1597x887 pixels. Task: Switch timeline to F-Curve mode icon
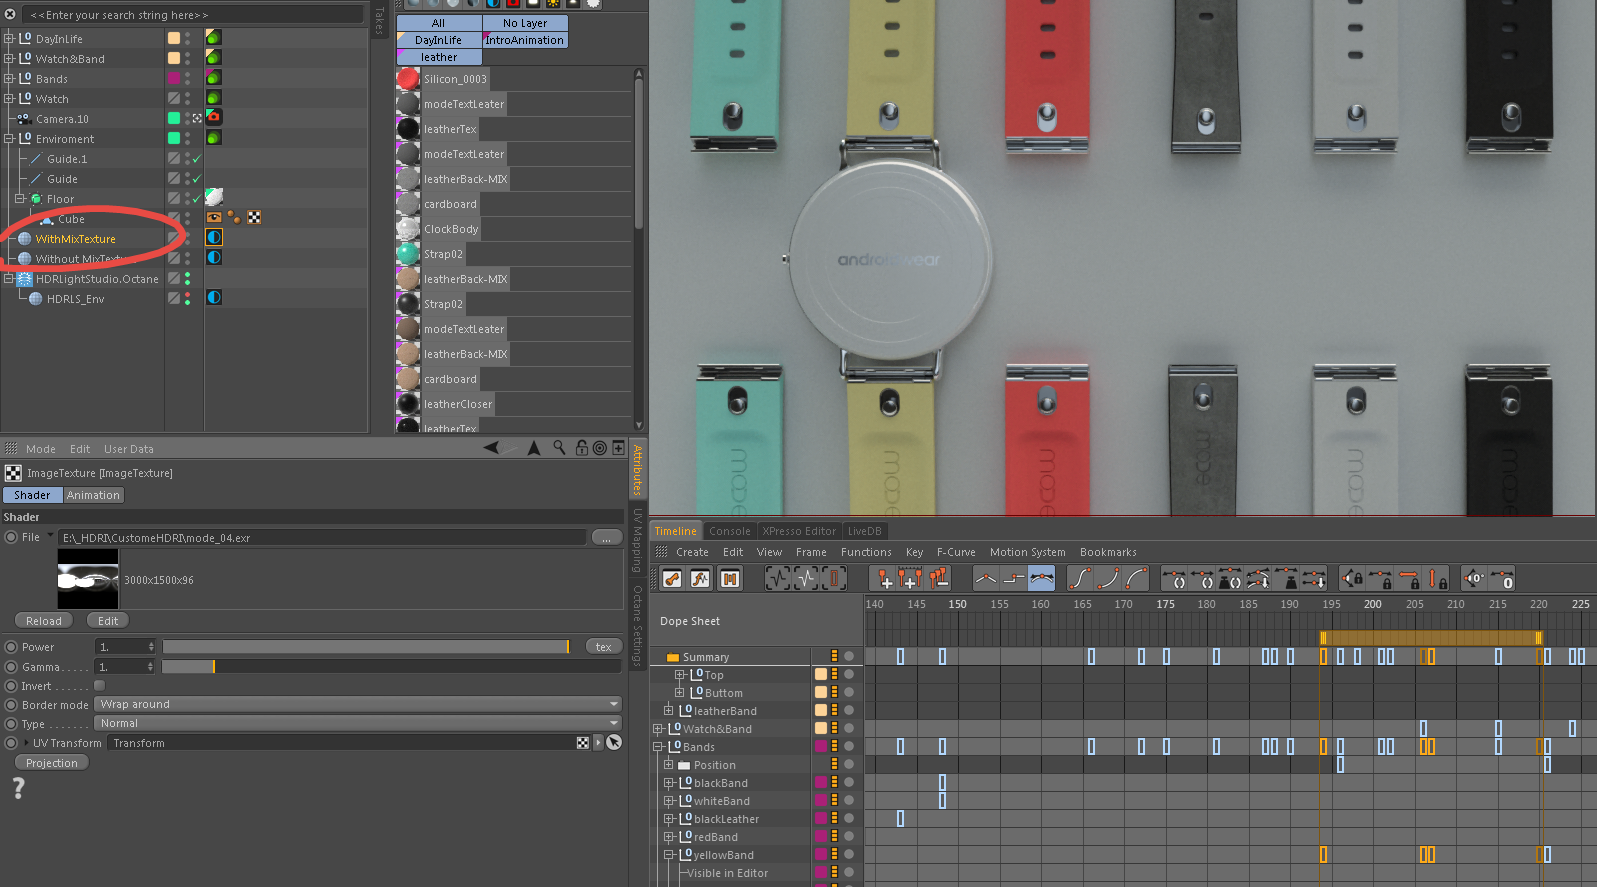700,578
